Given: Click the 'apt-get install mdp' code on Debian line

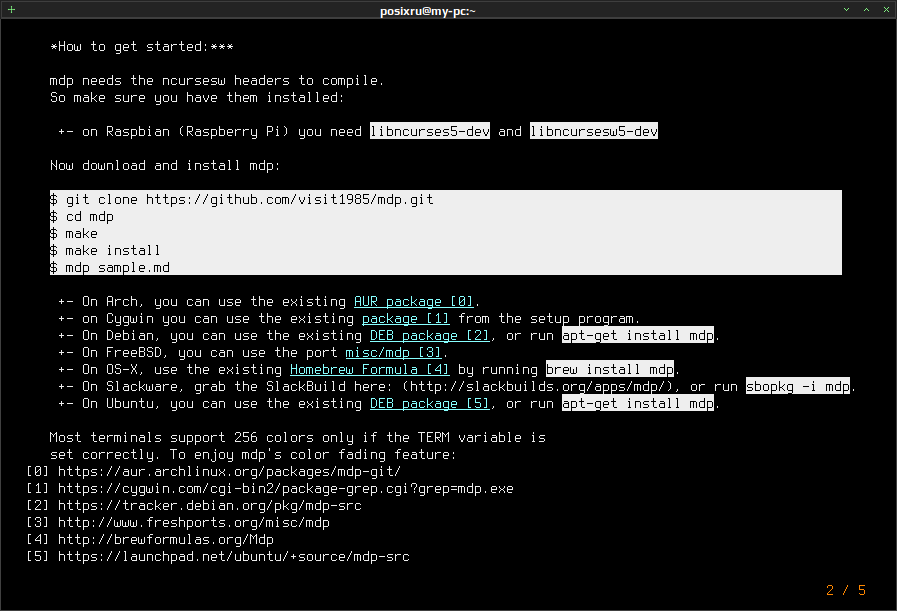Looking at the screenshot, I should 638,336.
